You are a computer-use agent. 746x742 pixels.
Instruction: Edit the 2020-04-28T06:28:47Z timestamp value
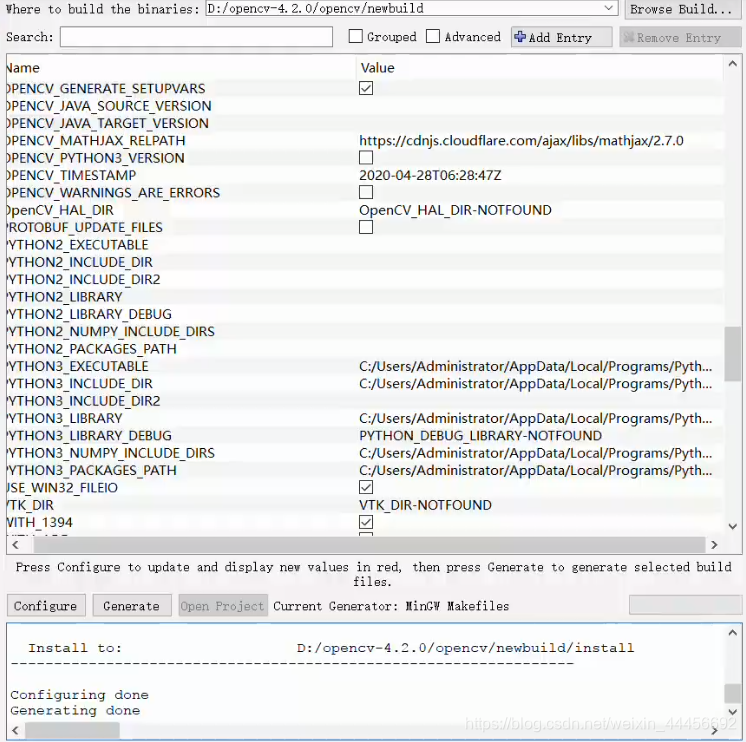pos(430,176)
